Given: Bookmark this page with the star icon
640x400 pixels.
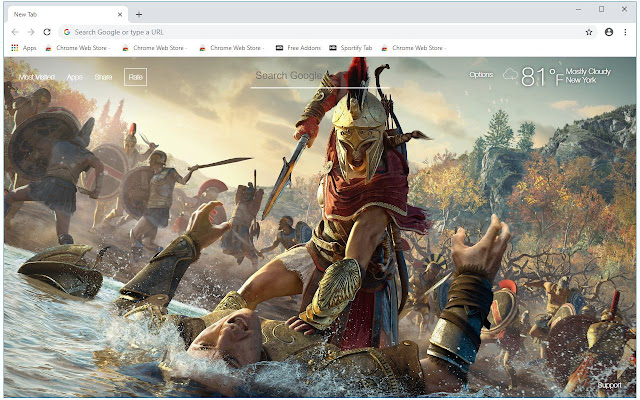Looking at the screenshot, I should click(x=589, y=32).
